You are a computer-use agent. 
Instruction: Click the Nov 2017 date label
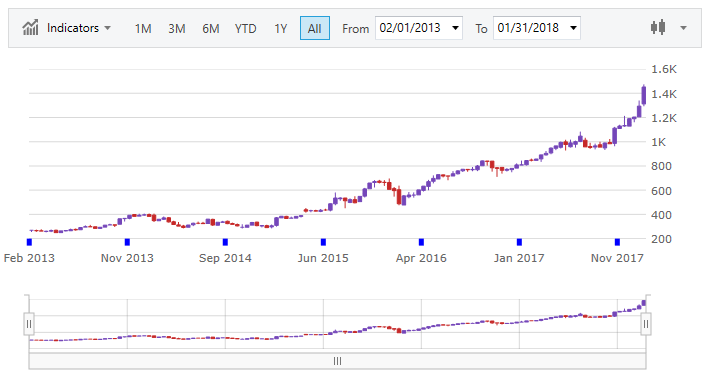(617, 258)
